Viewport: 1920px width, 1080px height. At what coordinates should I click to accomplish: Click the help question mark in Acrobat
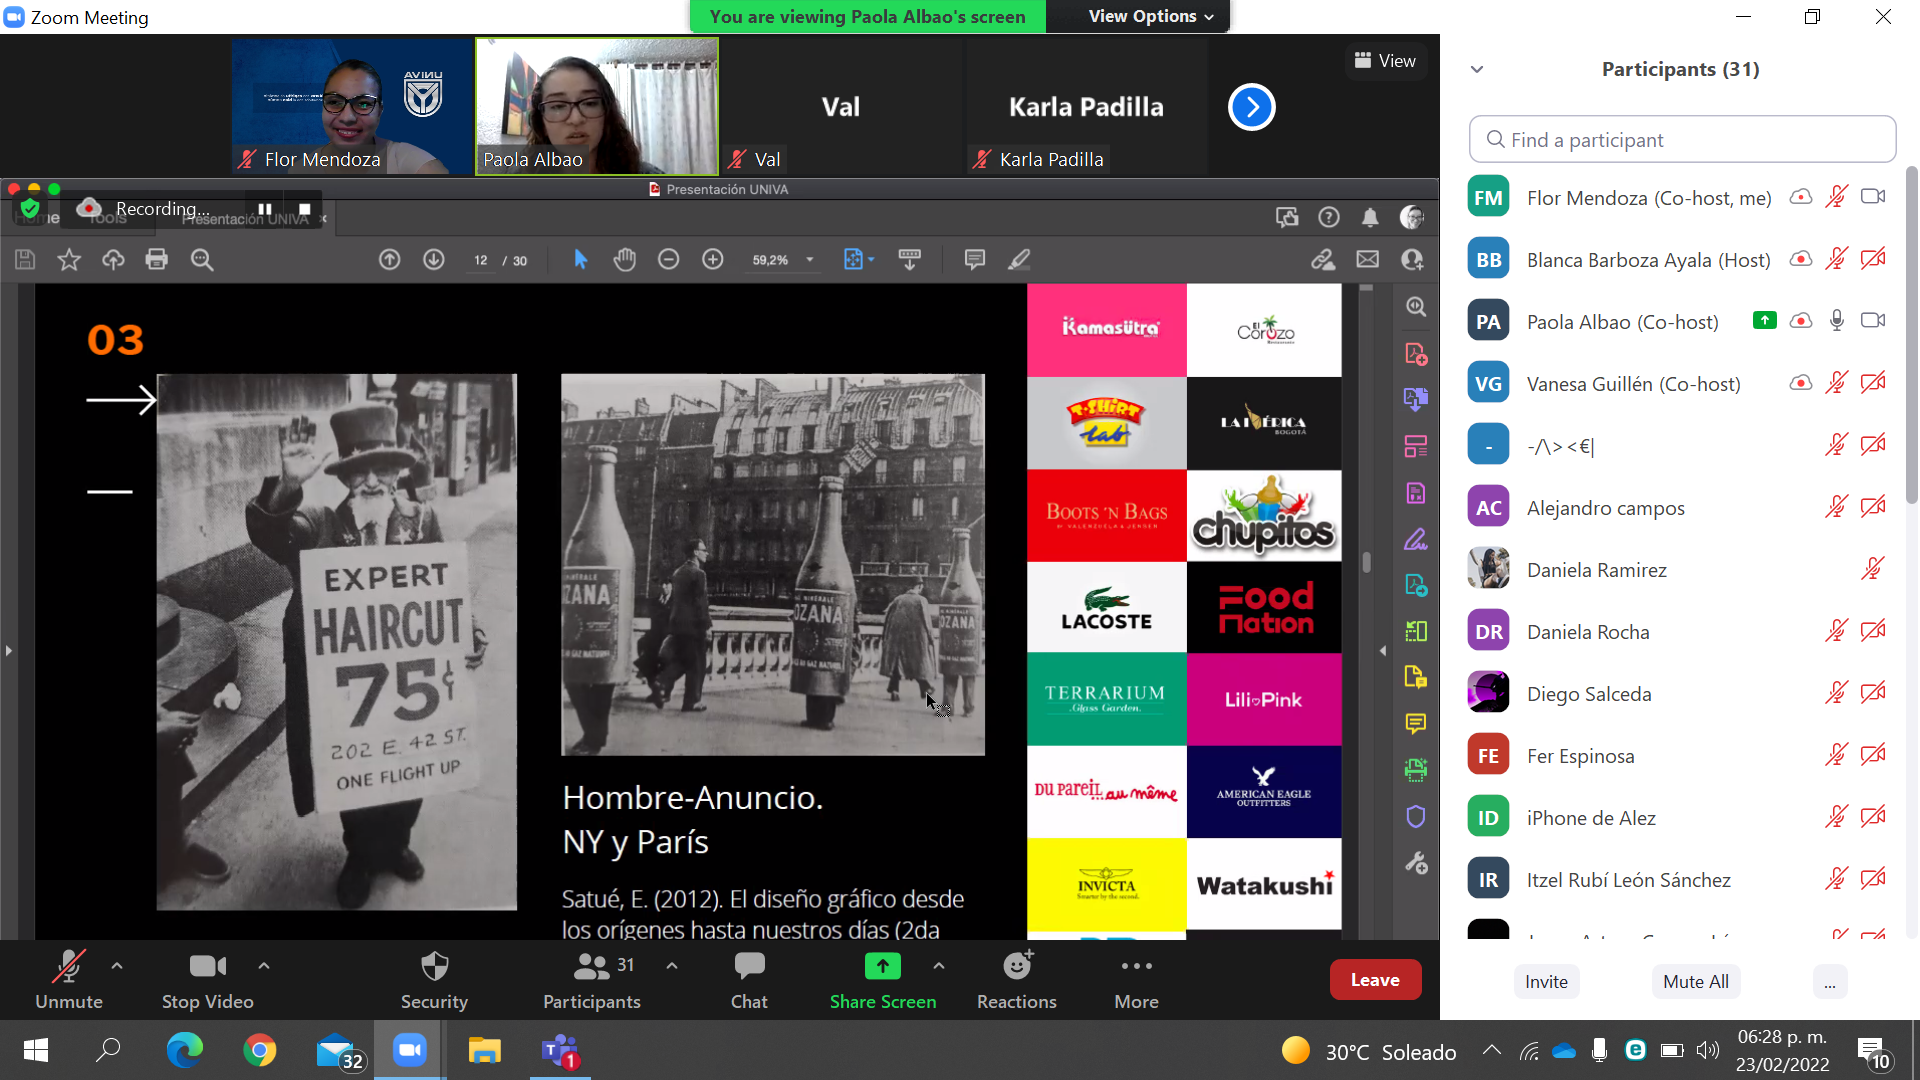click(1329, 217)
